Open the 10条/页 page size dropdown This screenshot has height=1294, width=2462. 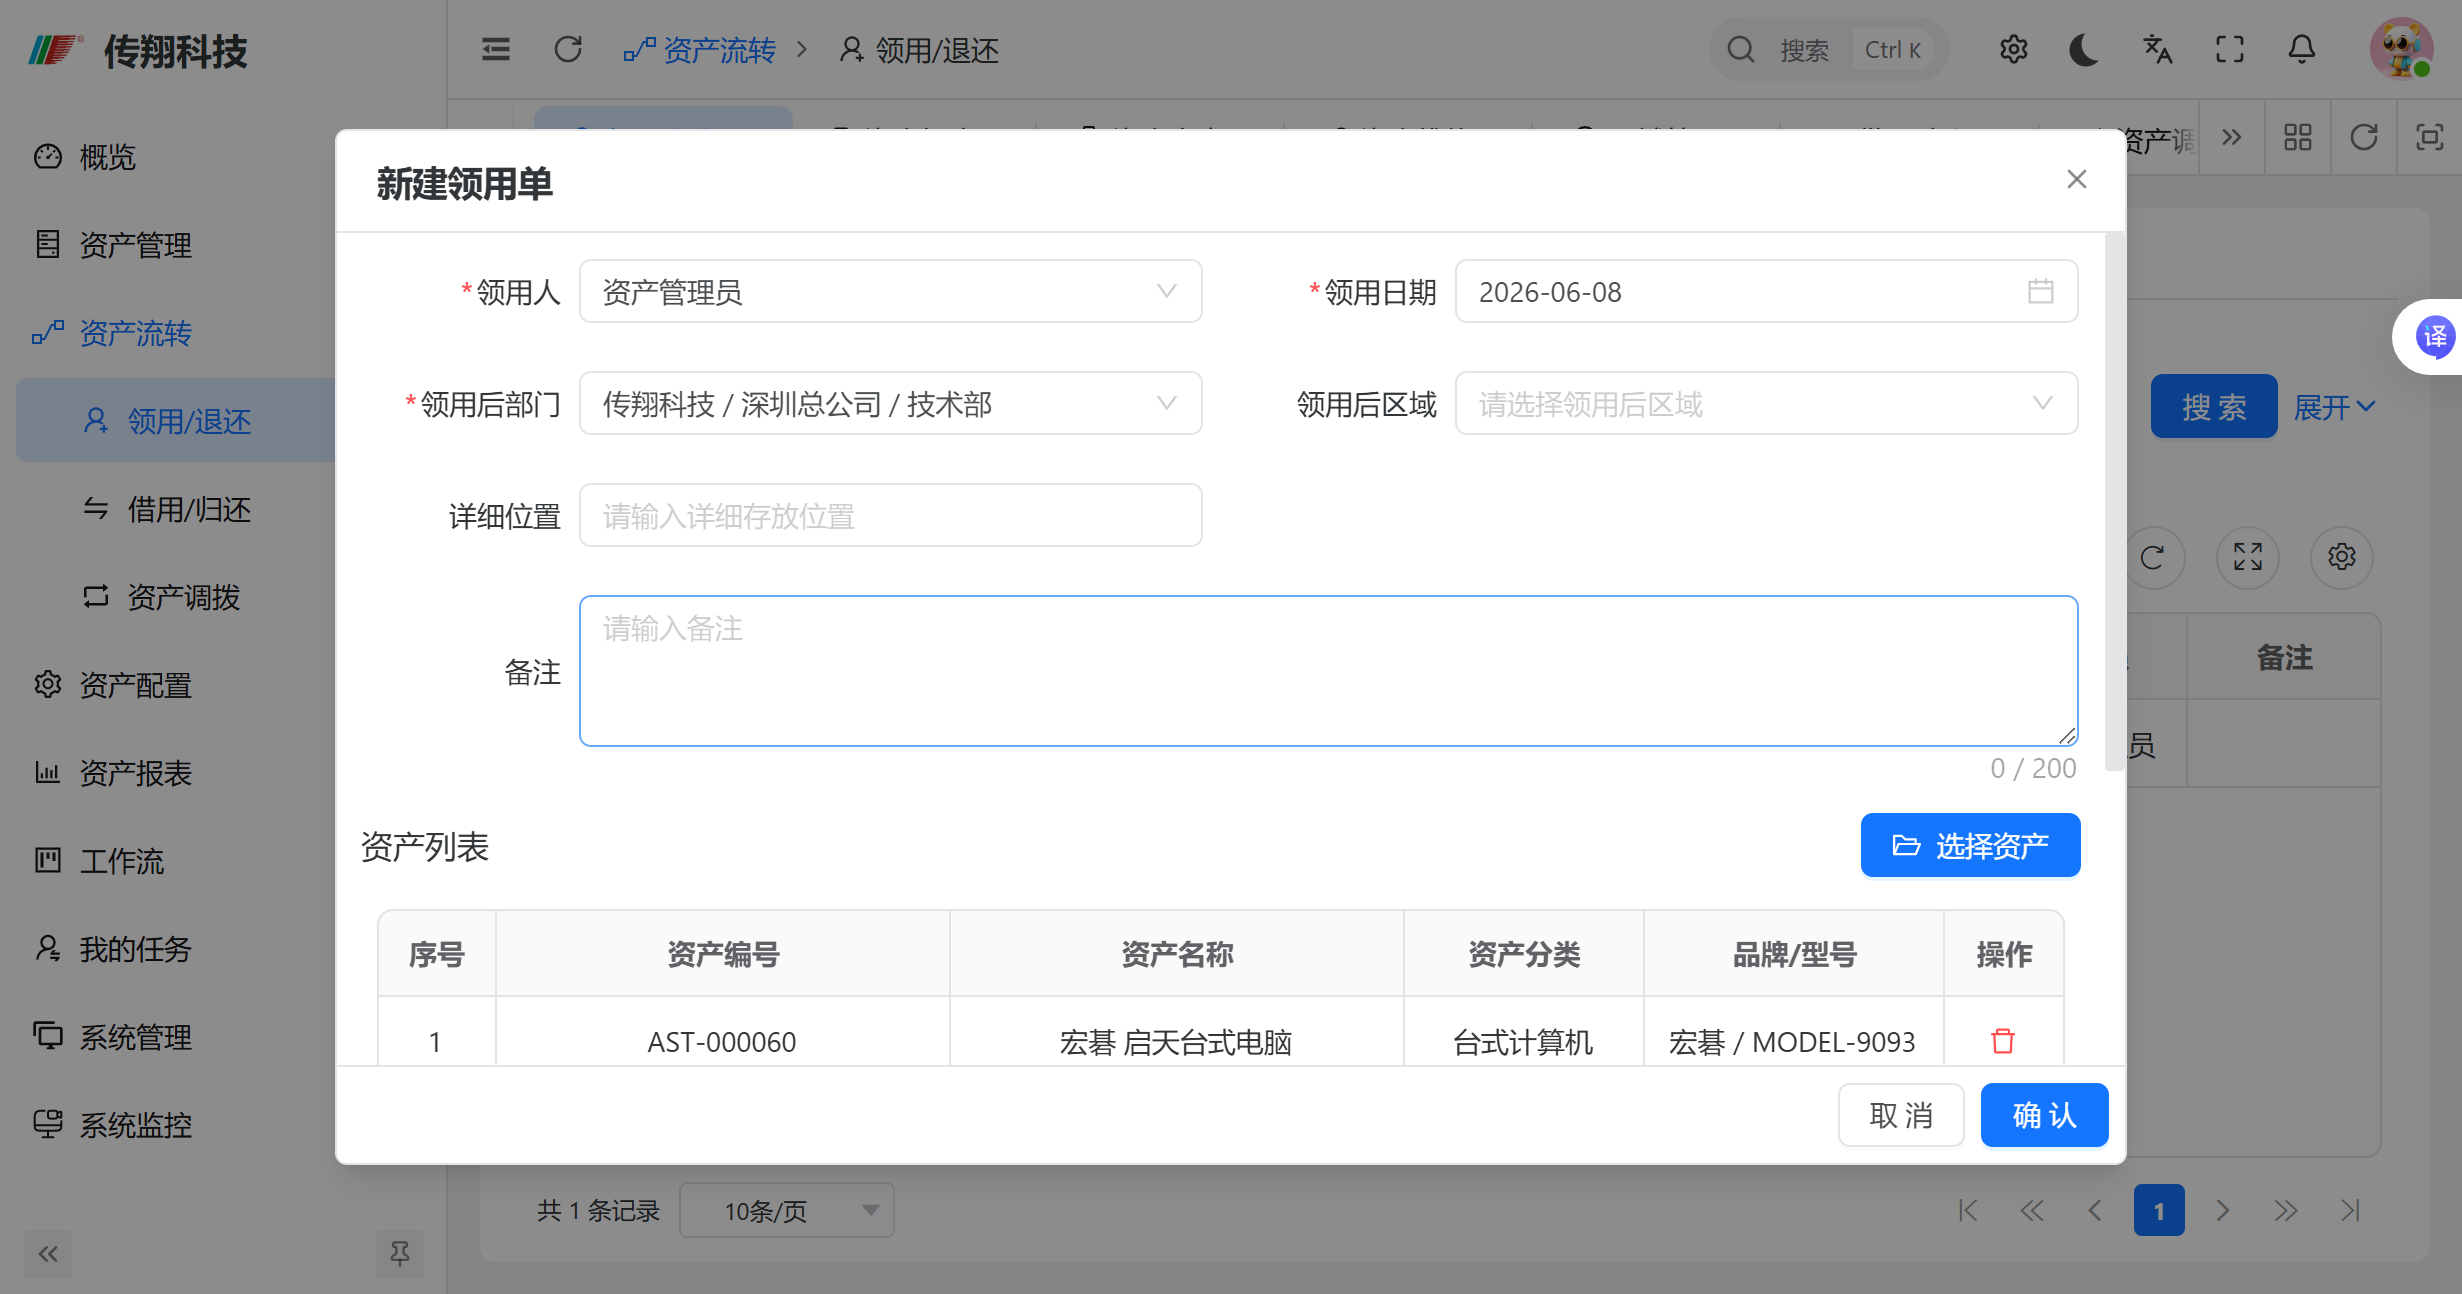[x=786, y=1211]
